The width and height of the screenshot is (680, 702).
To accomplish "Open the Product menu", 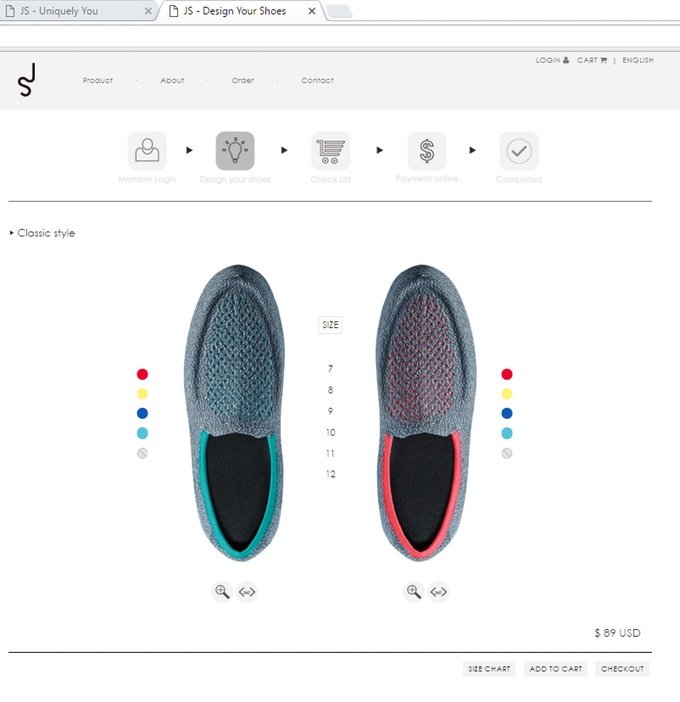I will pyautogui.click(x=98, y=81).
